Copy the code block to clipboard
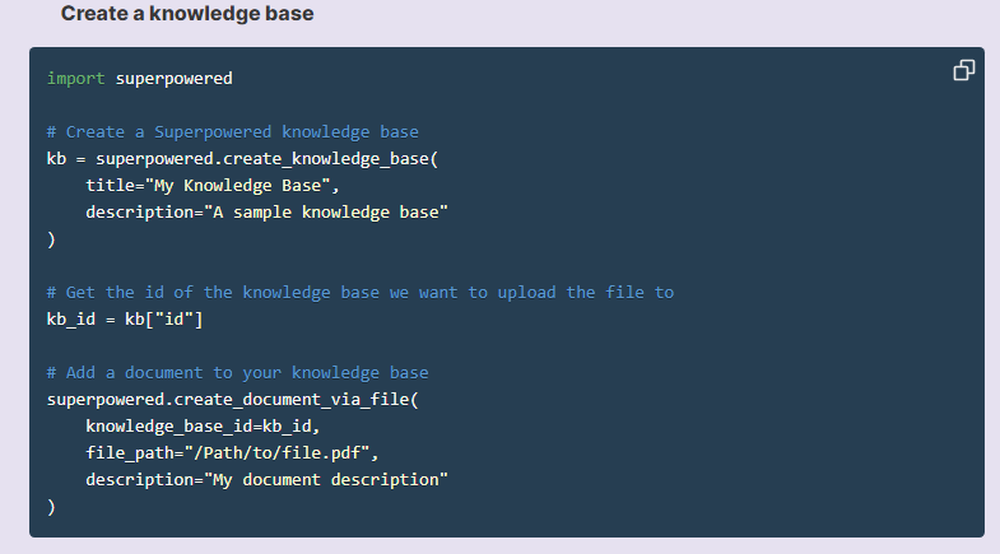Viewport: 1000px width, 554px height. pyautogui.click(x=964, y=70)
